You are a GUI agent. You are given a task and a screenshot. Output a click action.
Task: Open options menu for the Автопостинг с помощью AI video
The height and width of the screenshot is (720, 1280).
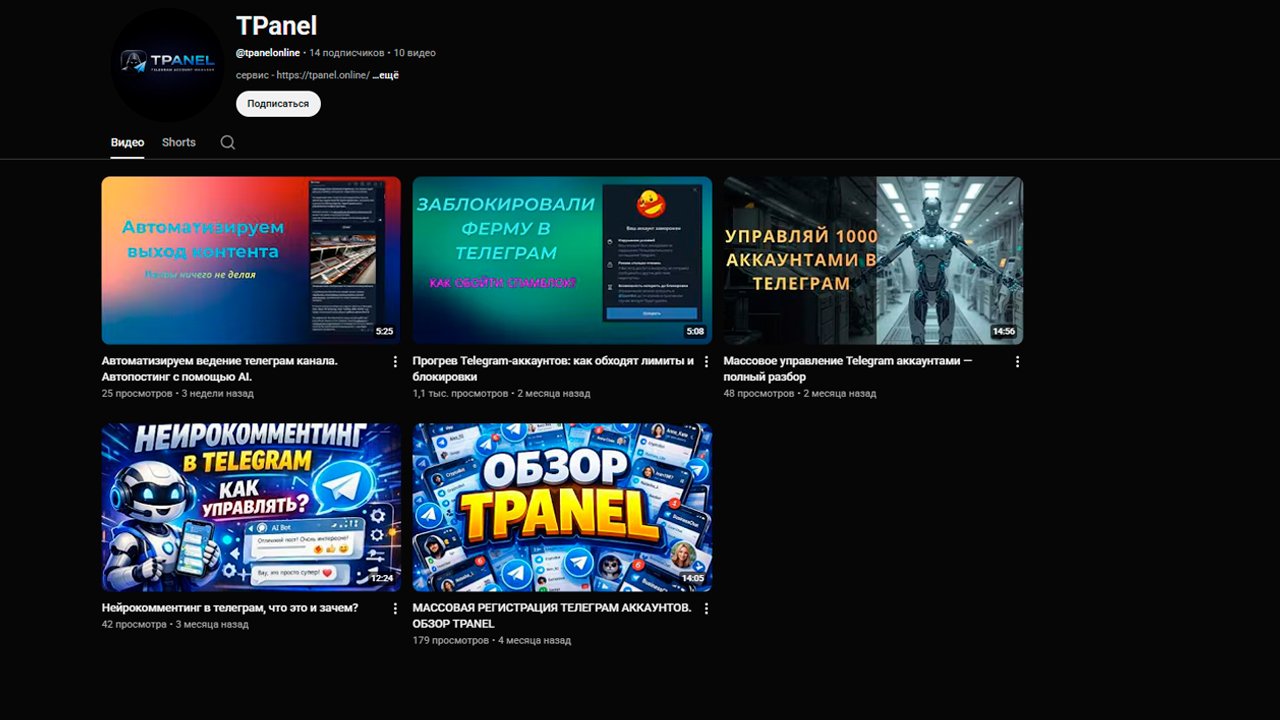[395, 361]
